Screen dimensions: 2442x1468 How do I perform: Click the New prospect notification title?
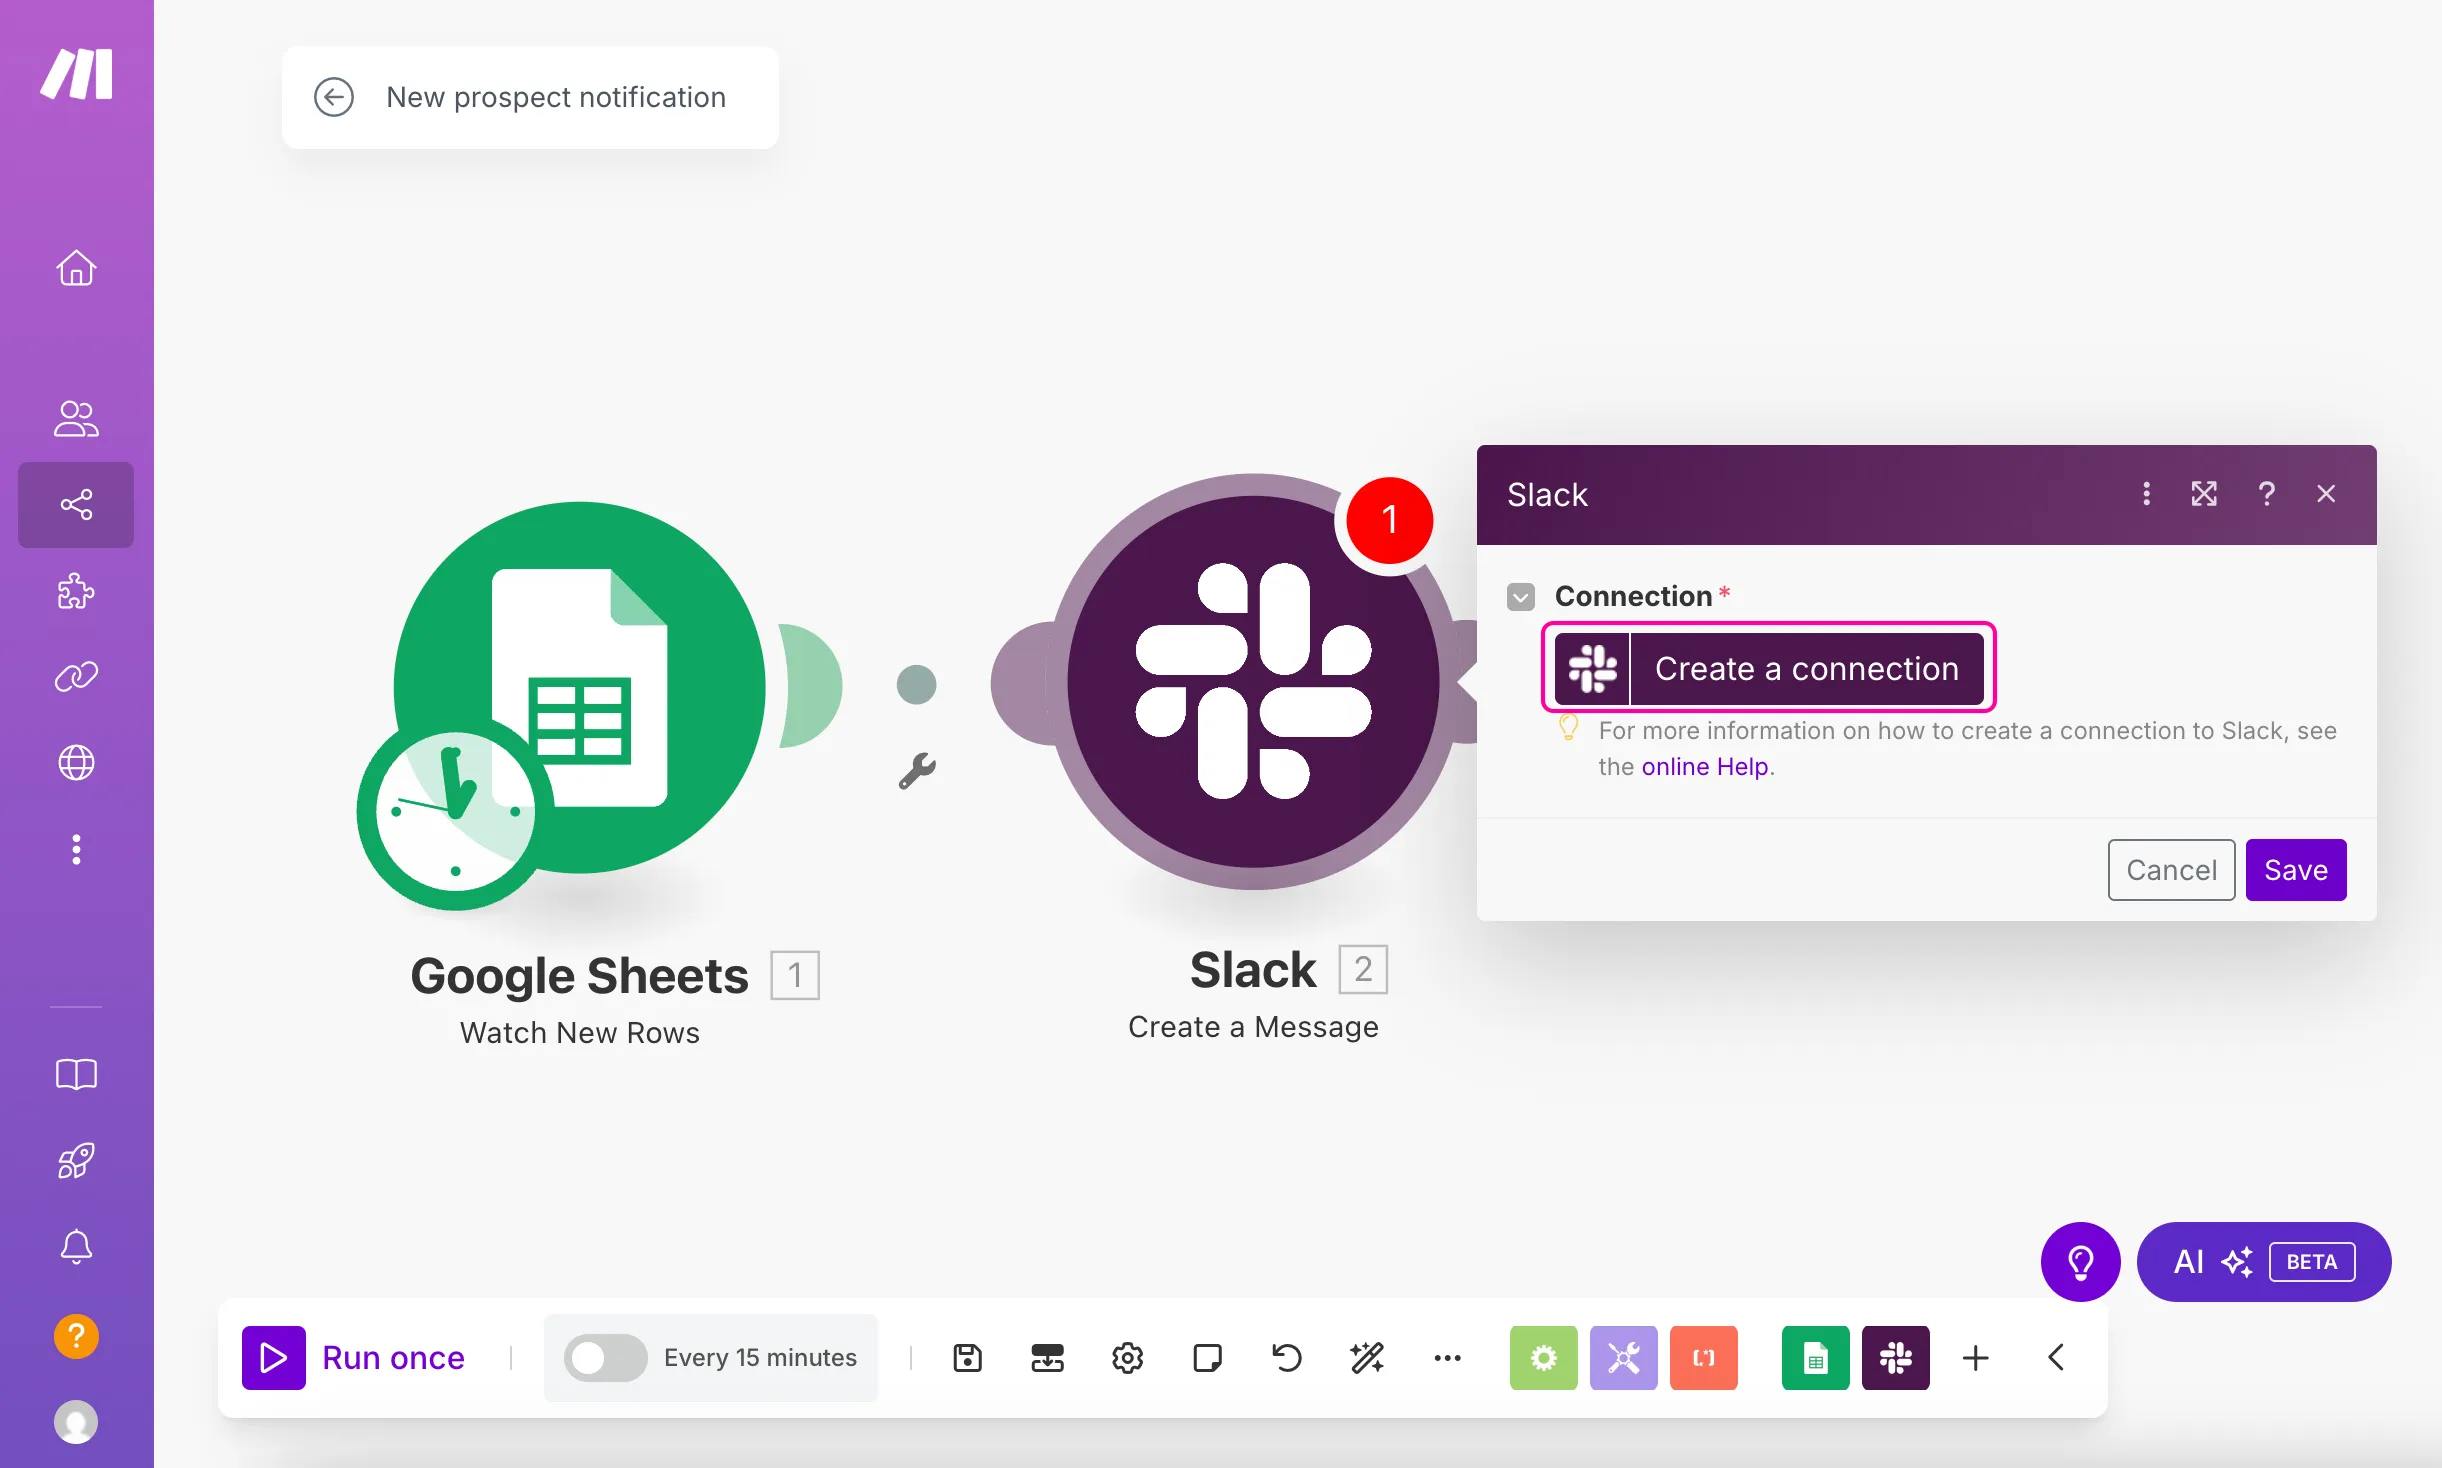556,97
